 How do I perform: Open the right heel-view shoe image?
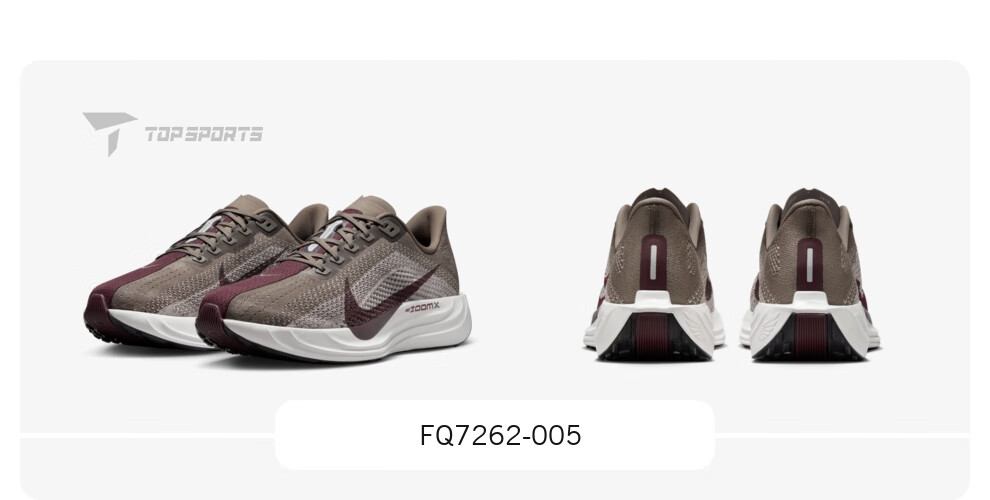coord(810,275)
